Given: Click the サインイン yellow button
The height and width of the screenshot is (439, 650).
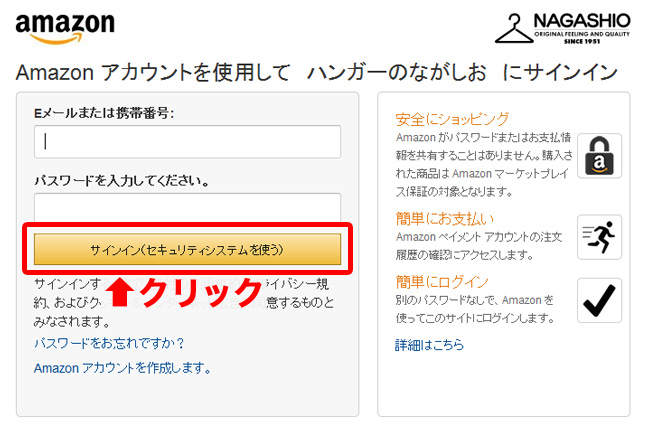Looking at the screenshot, I should point(187,249).
